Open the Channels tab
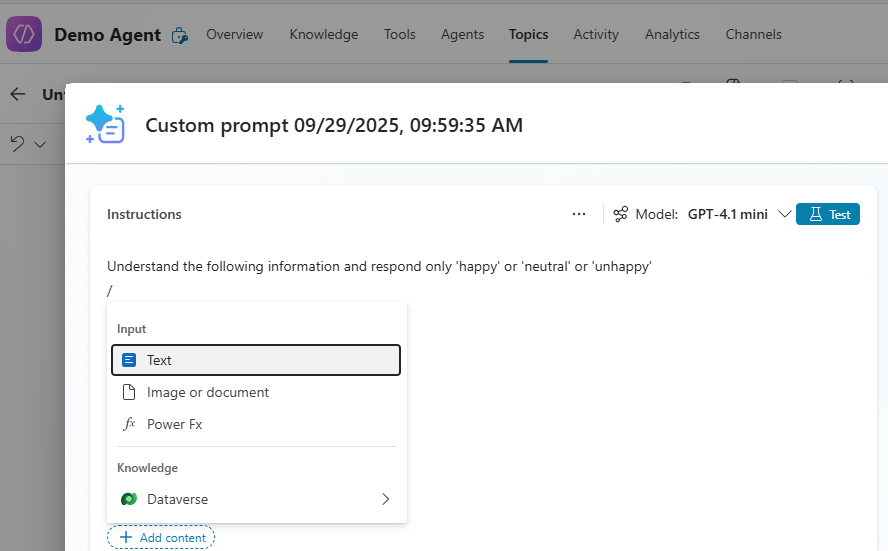Viewport: 888px width, 551px height. tap(753, 34)
